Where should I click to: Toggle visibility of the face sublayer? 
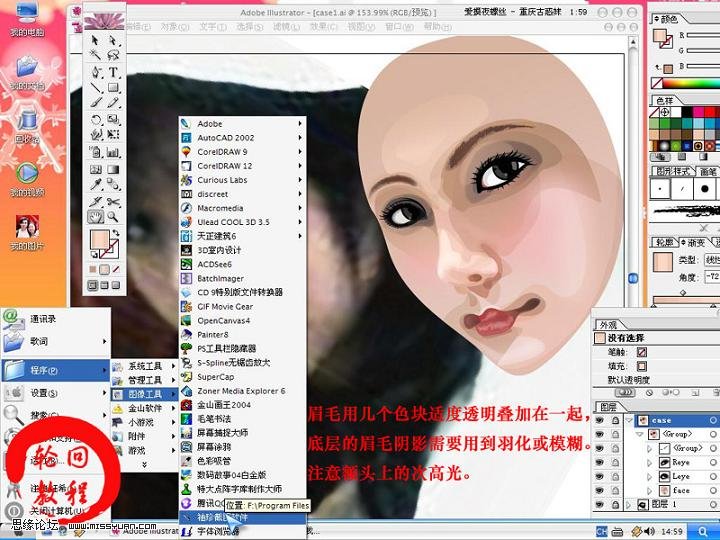click(x=599, y=490)
